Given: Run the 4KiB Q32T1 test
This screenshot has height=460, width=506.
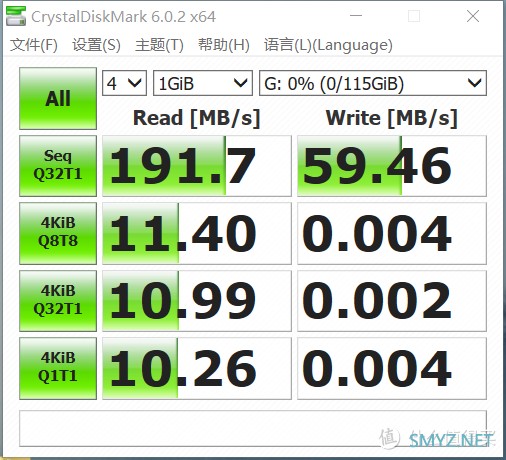Looking at the screenshot, I should coord(58,301).
